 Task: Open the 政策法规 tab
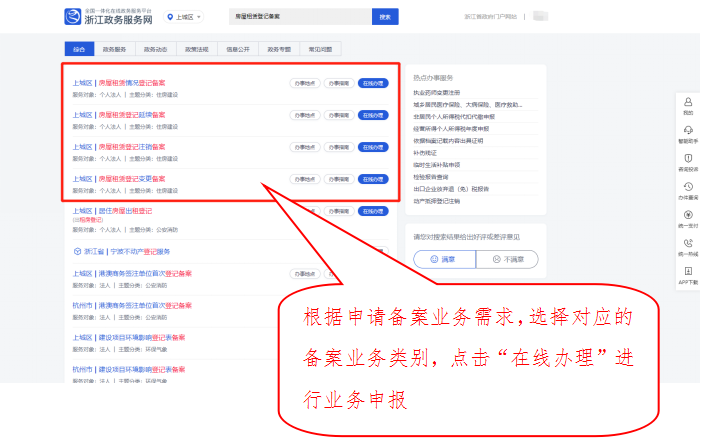[x=197, y=49]
